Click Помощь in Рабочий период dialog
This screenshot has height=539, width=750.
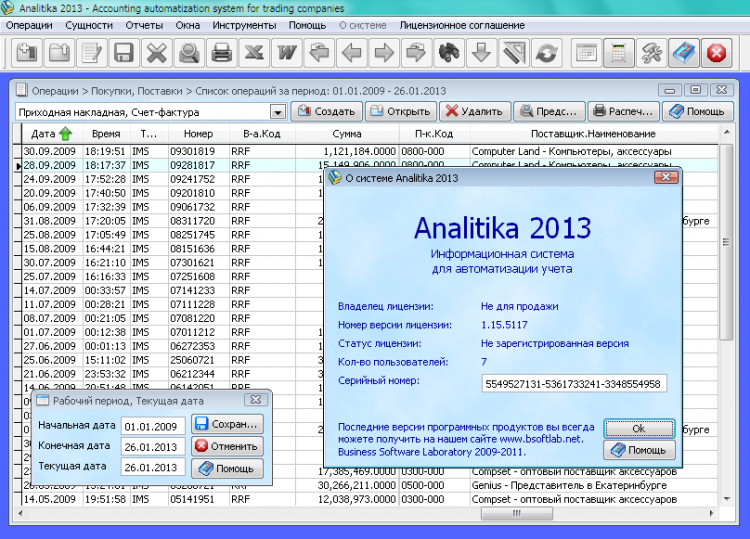pos(227,468)
